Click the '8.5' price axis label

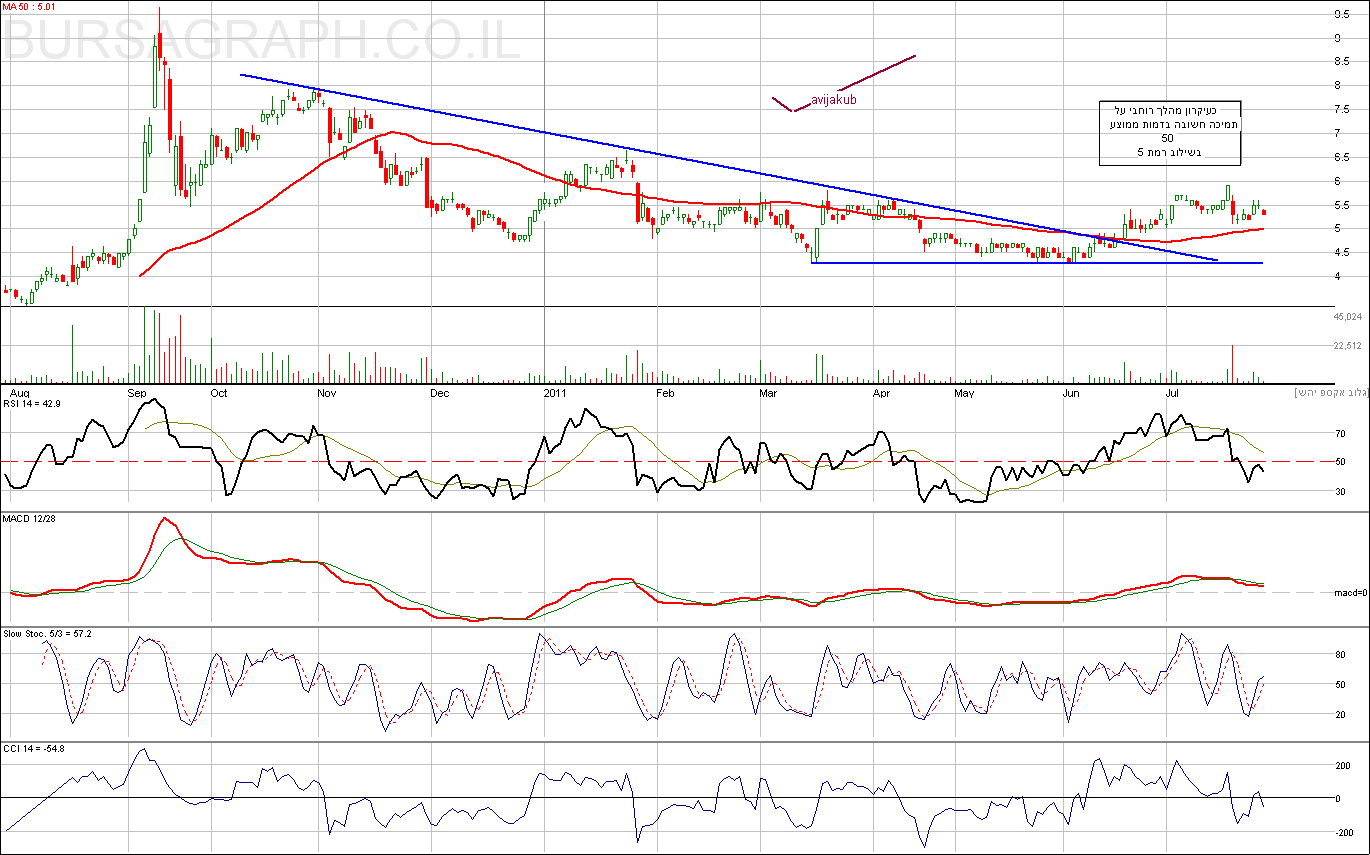pos(1340,62)
